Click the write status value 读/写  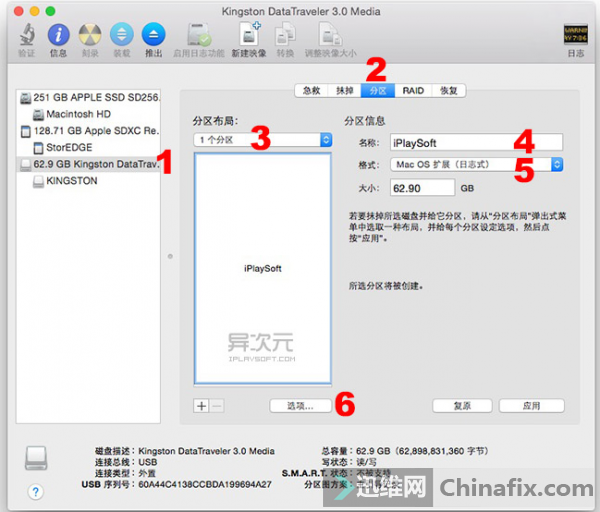coord(367,462)
